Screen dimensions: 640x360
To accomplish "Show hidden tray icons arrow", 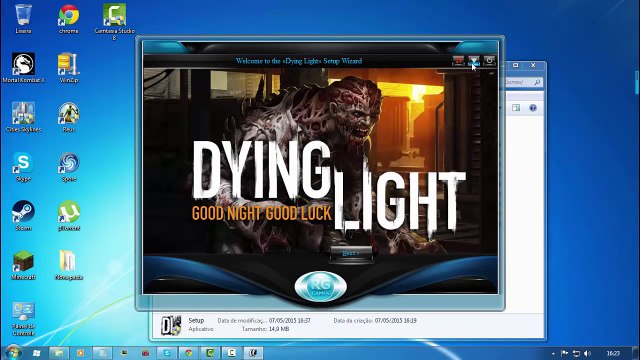I will [553, 353].
